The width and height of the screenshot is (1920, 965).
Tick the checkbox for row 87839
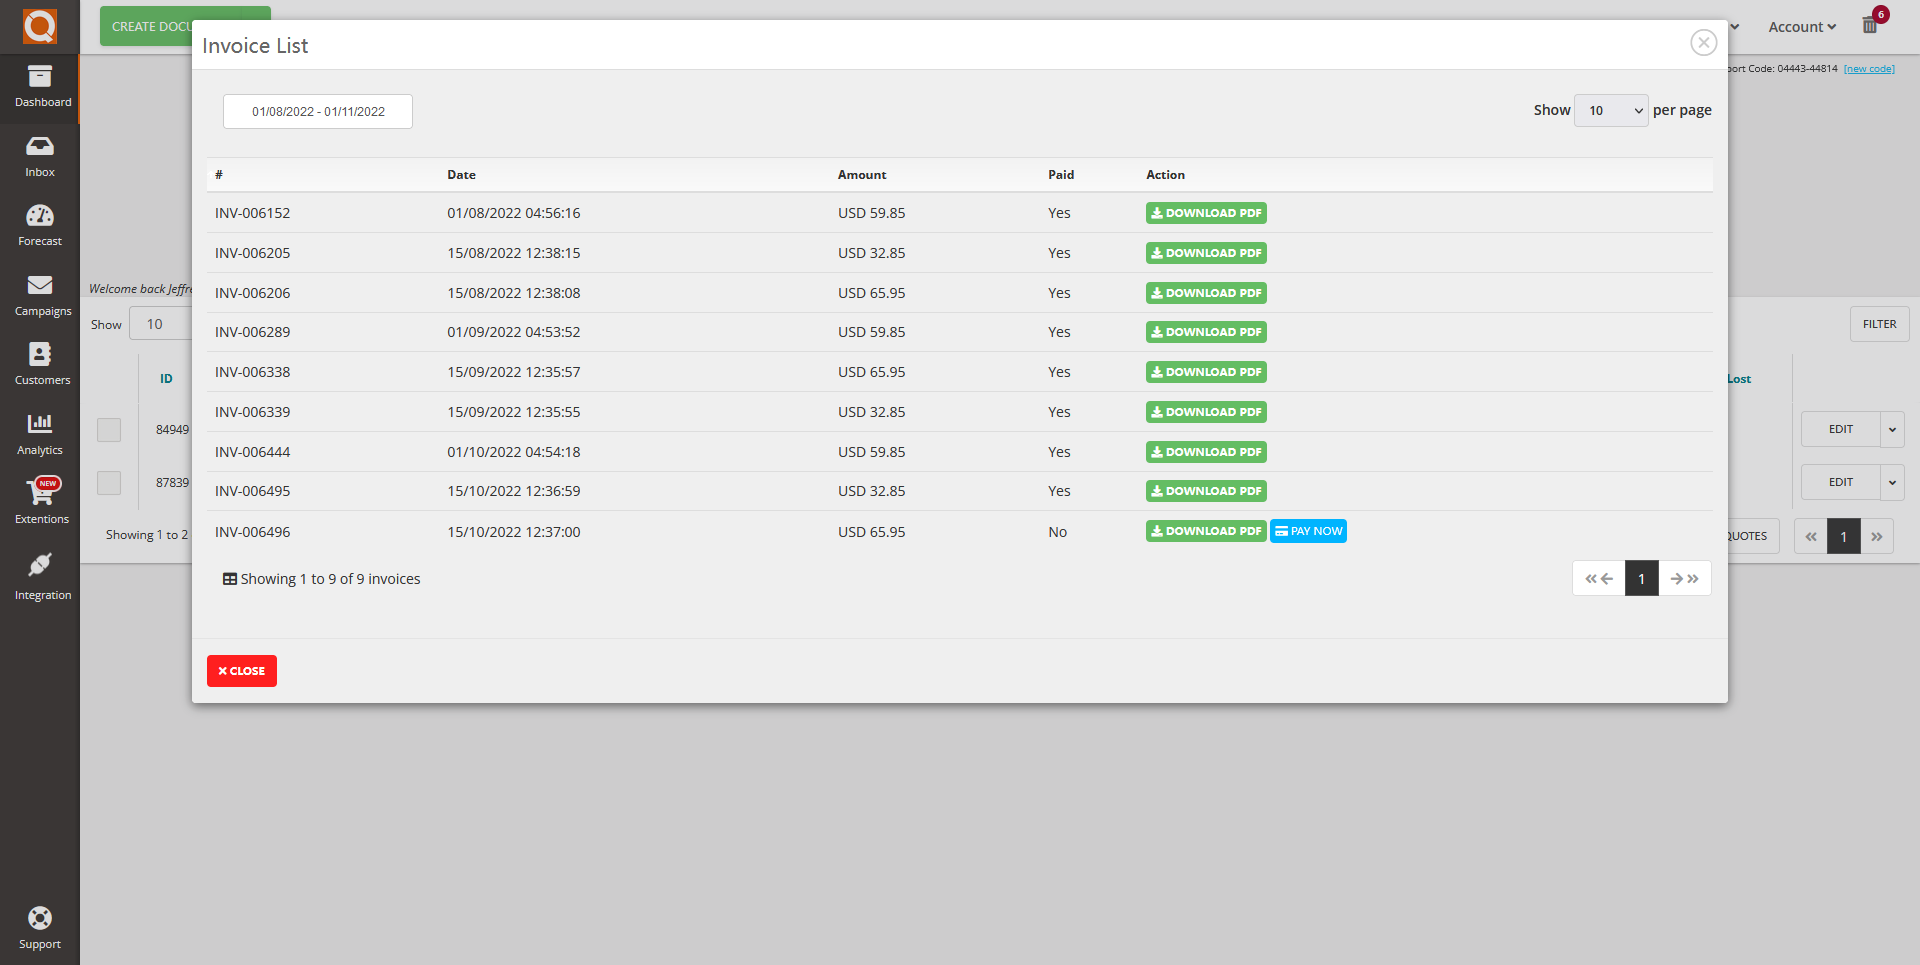pos(109,483)
